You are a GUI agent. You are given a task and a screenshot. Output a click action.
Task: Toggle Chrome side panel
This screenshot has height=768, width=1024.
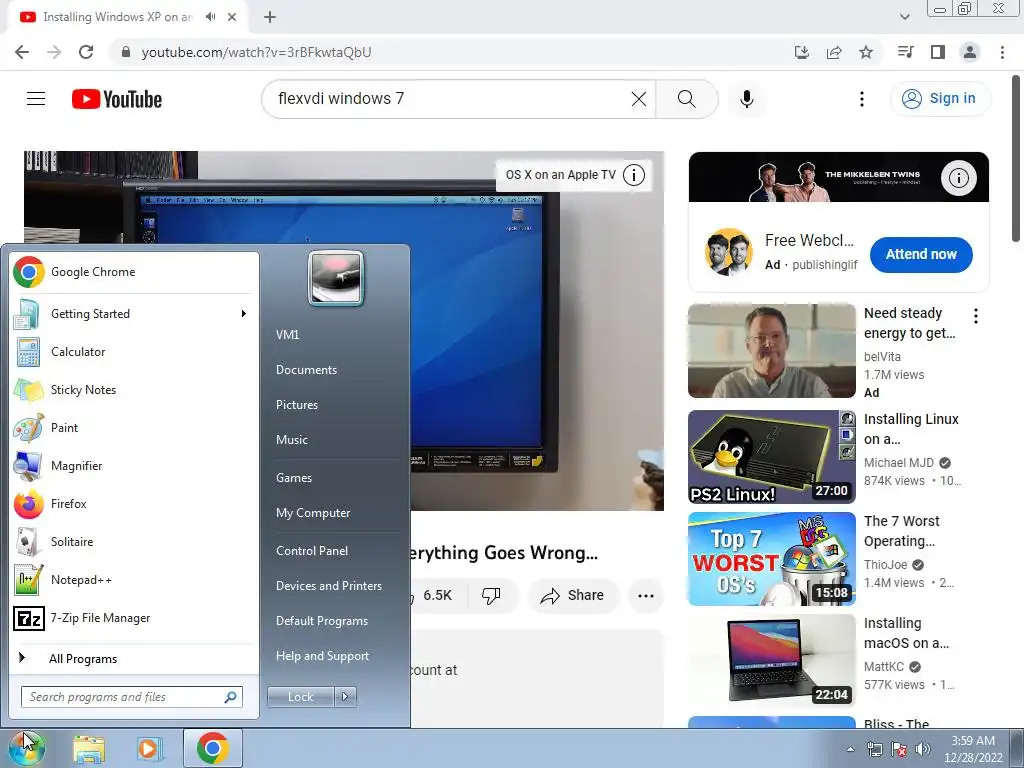938,52
